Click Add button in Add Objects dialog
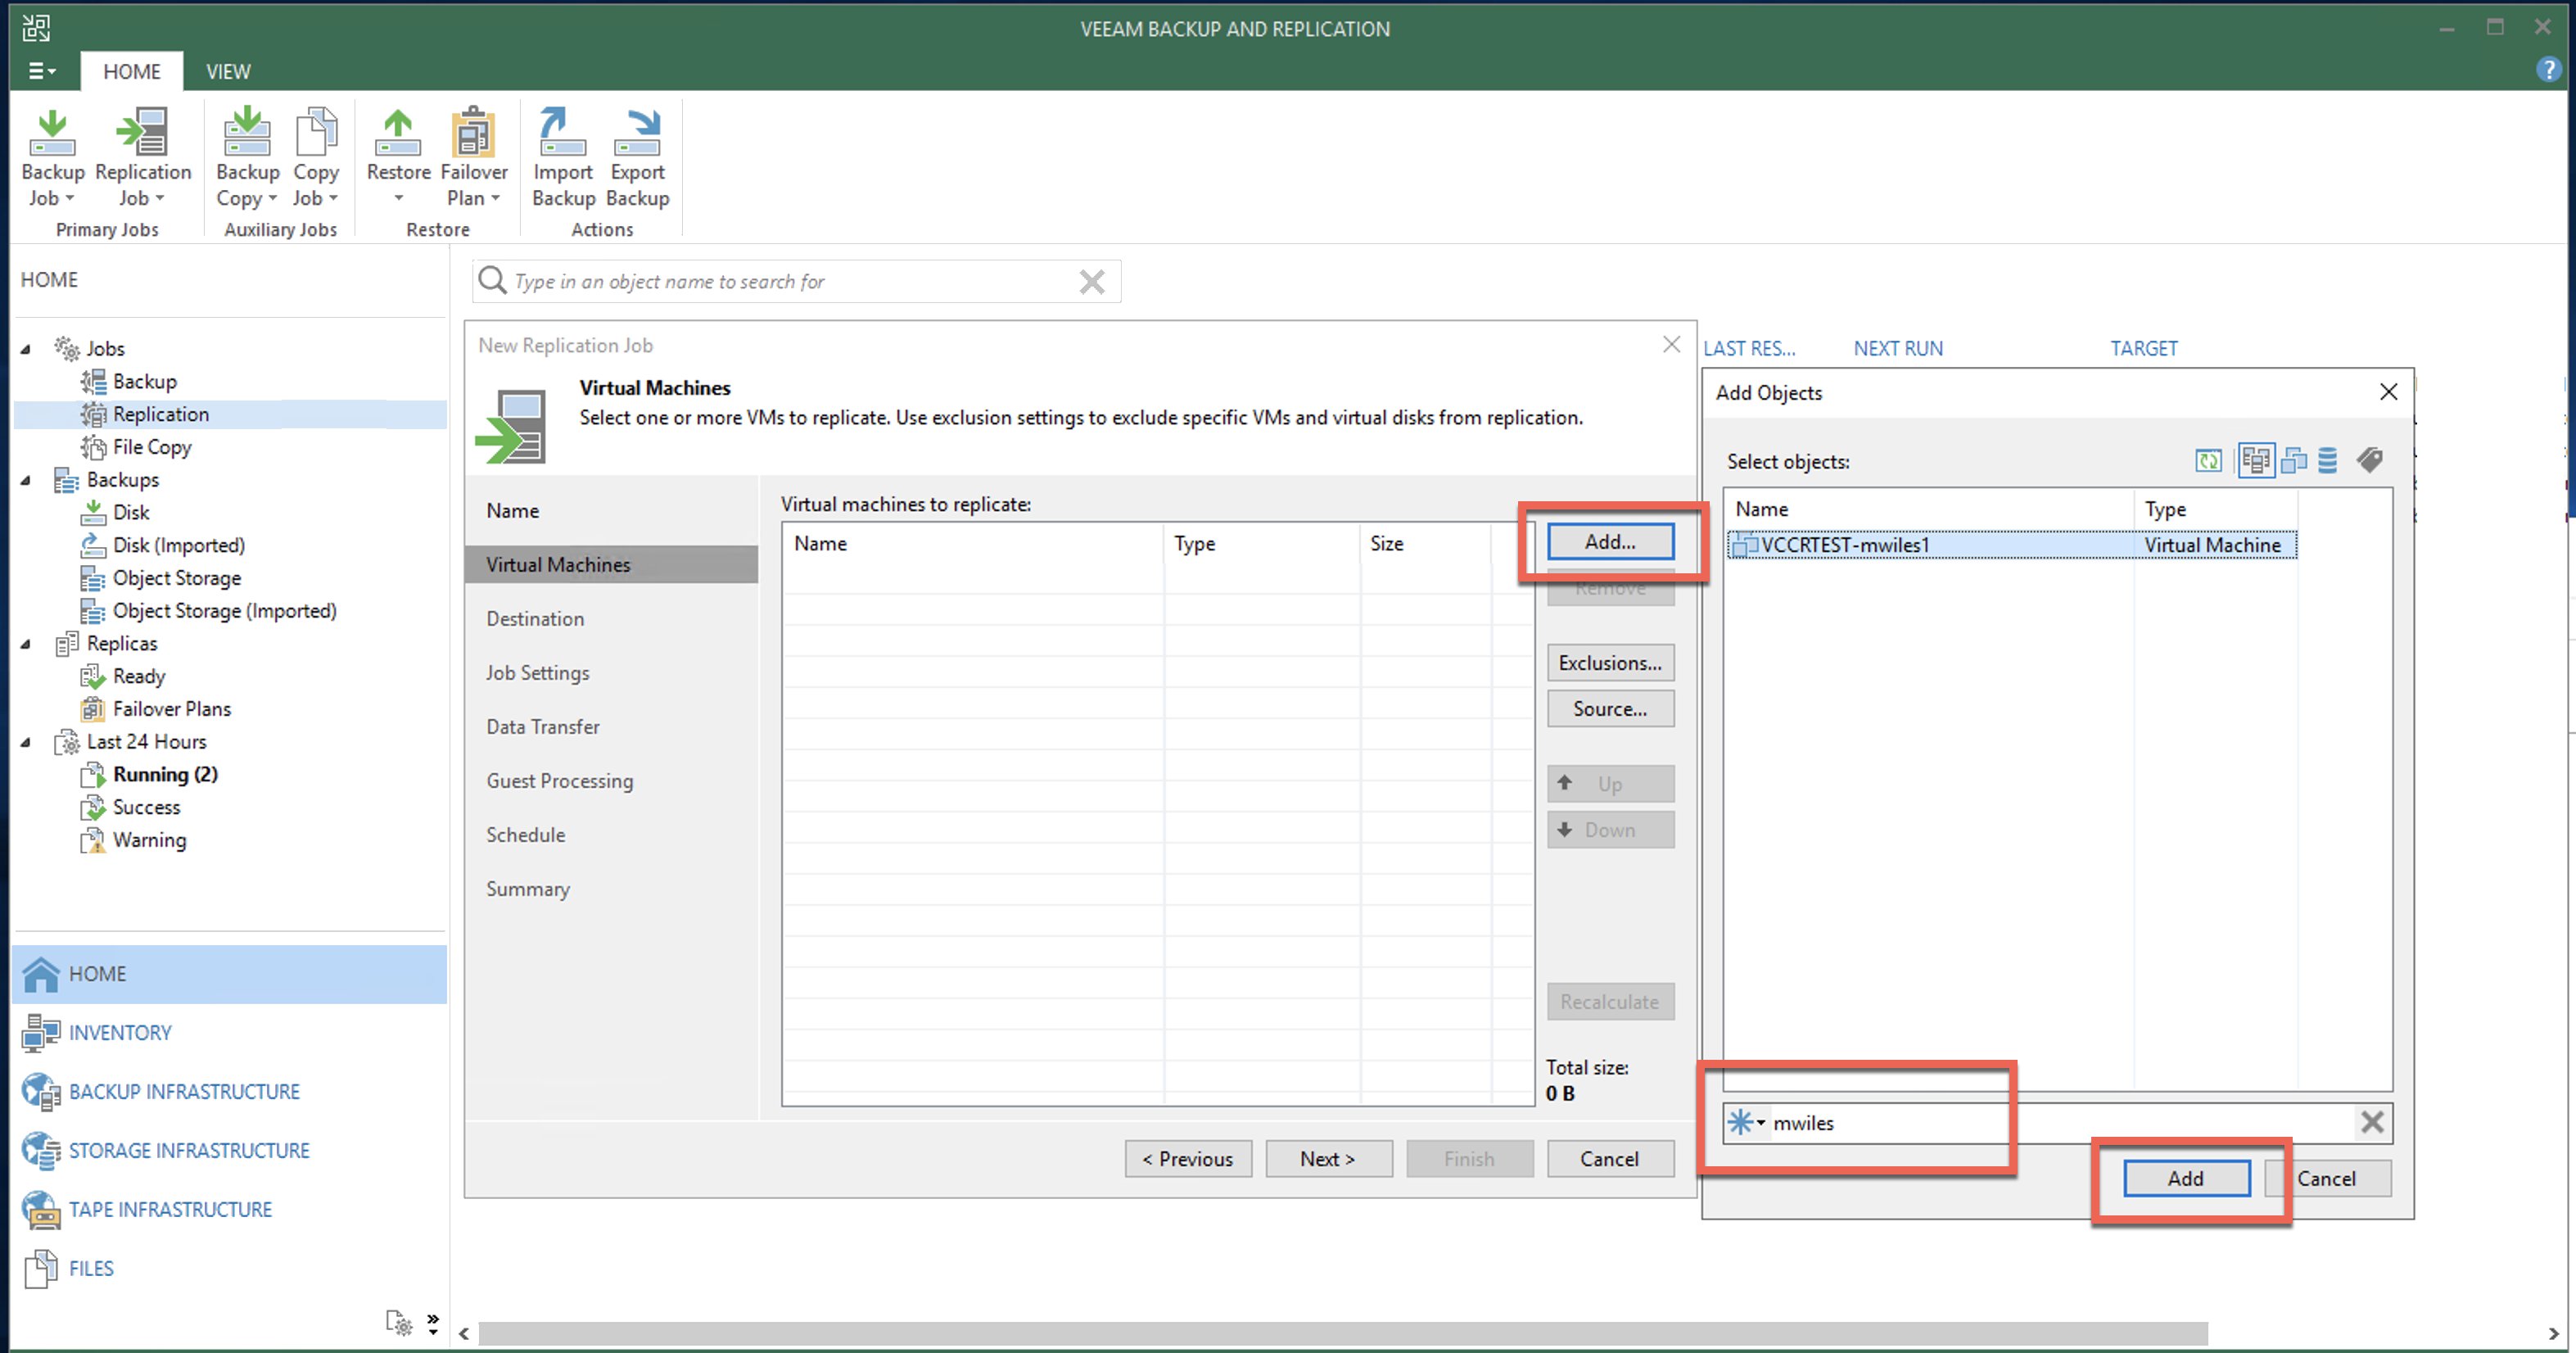 point(2186,1178)
